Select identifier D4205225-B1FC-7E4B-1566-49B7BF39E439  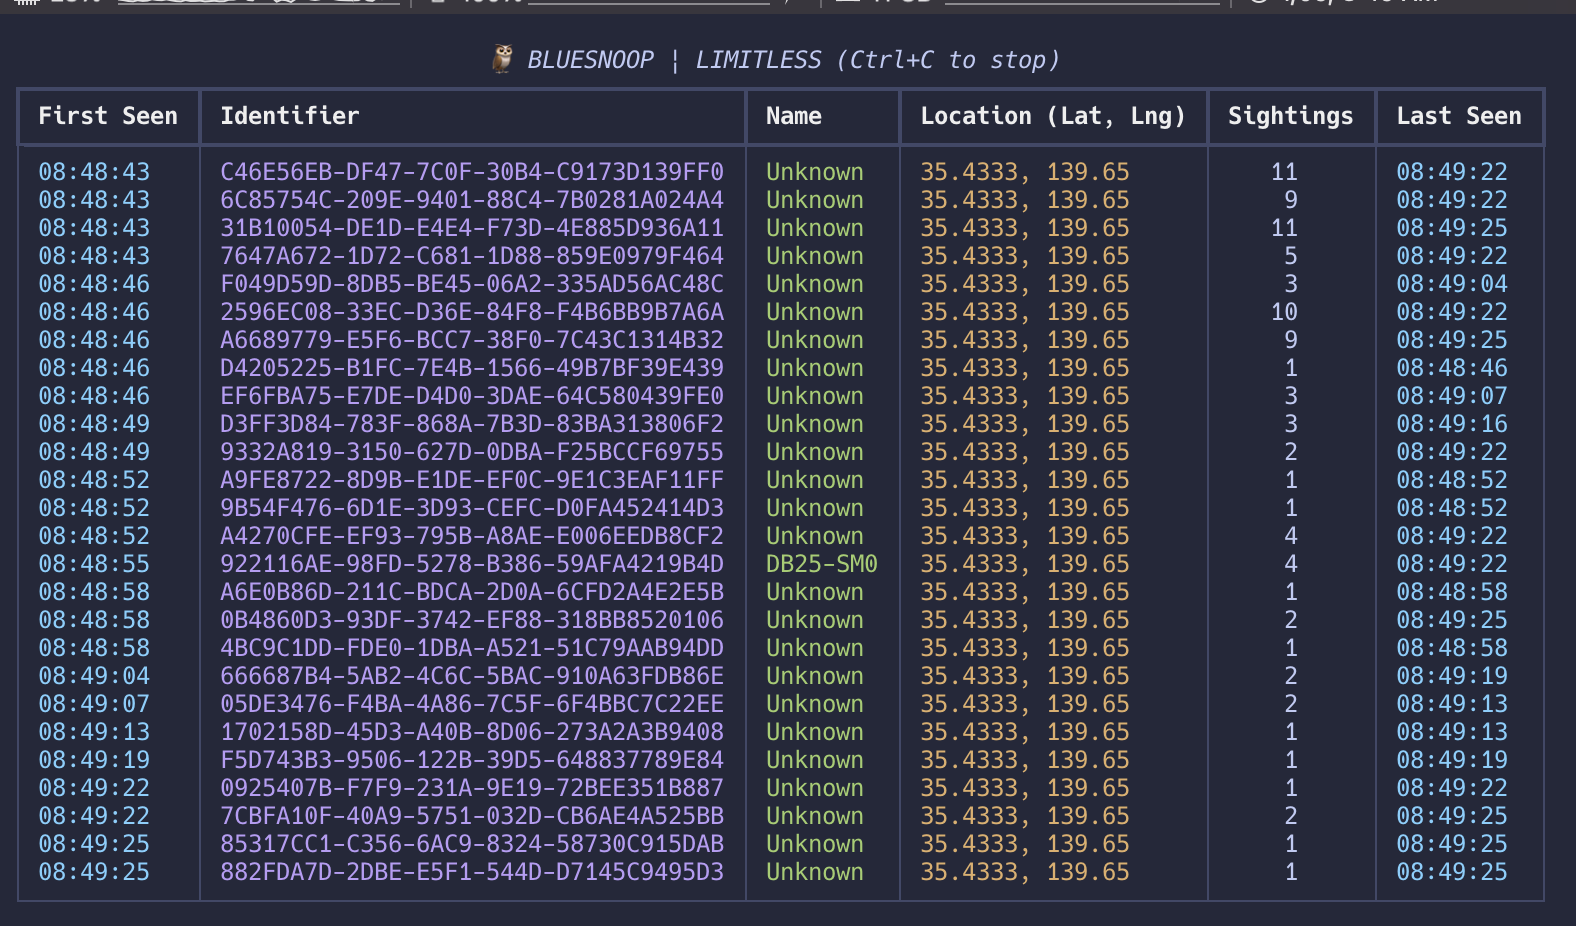pos(472,368)
